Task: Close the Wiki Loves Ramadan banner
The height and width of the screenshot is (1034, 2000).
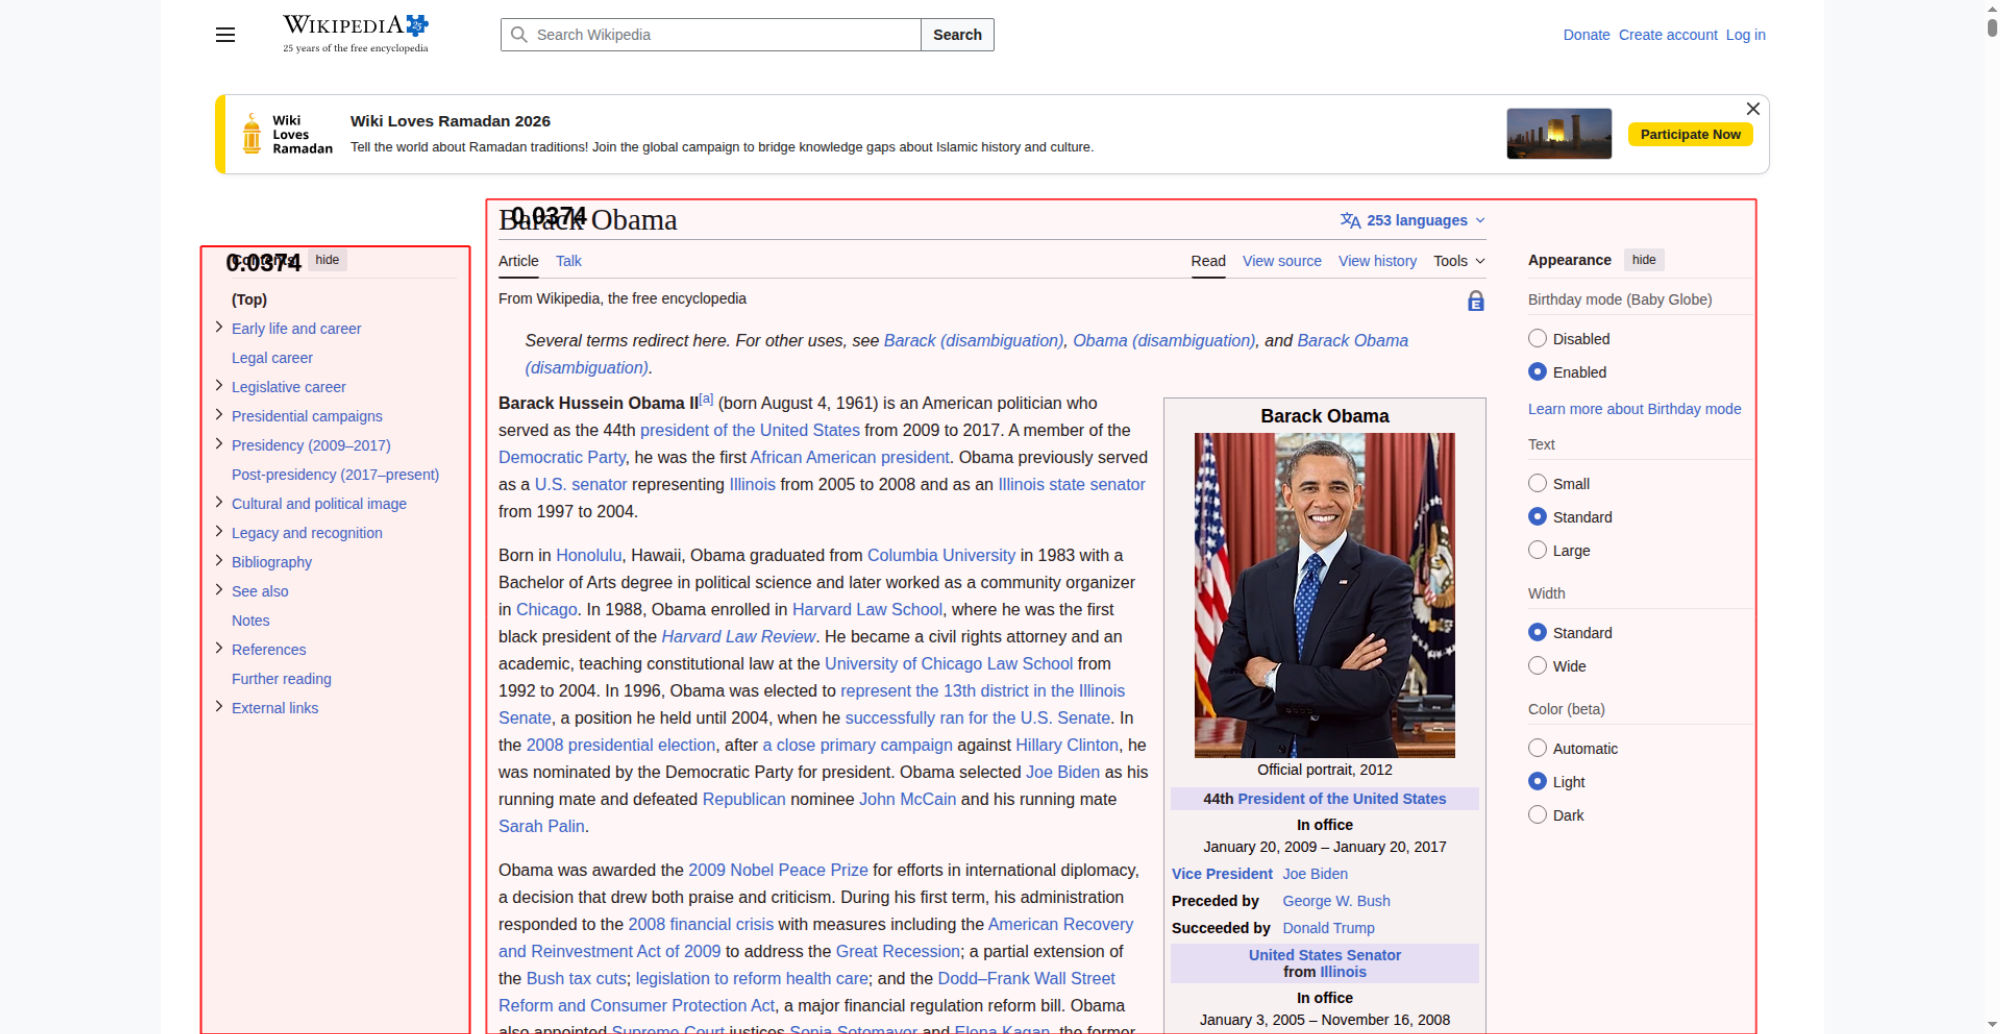Action: coord(1752,109)
